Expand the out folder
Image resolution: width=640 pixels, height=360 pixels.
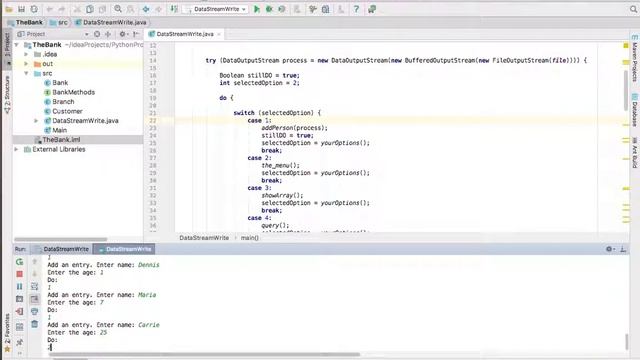[26, 64]
